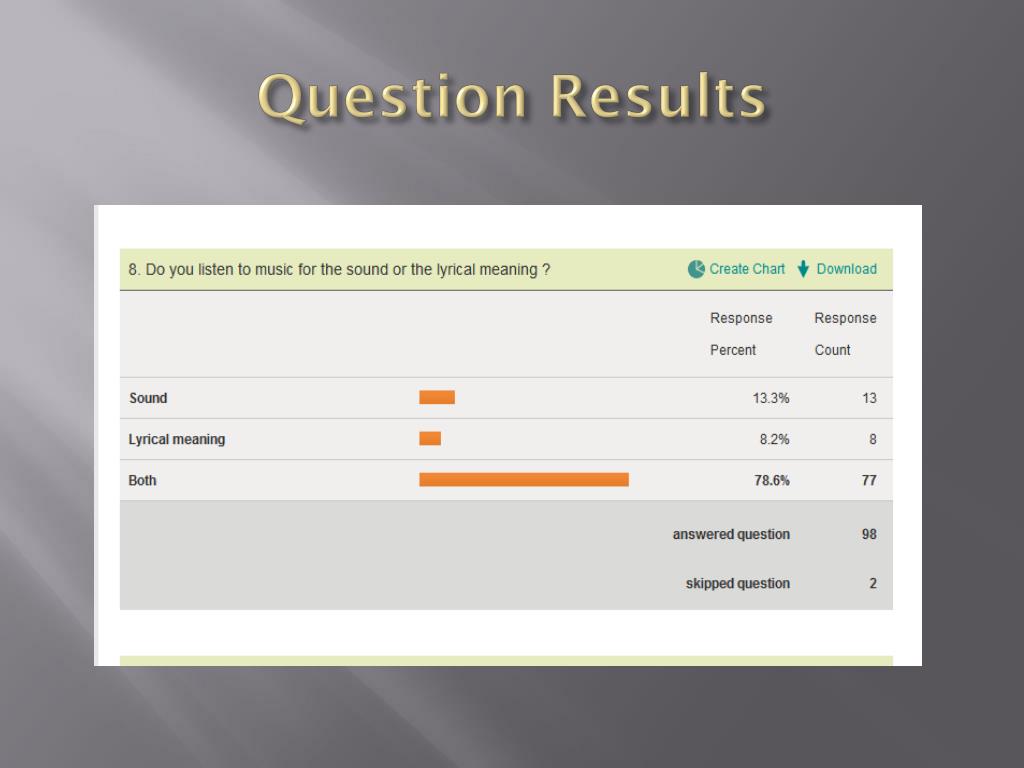
Task: Click the Lyrical meaning response count 8
Action: [x=872, y=440]
